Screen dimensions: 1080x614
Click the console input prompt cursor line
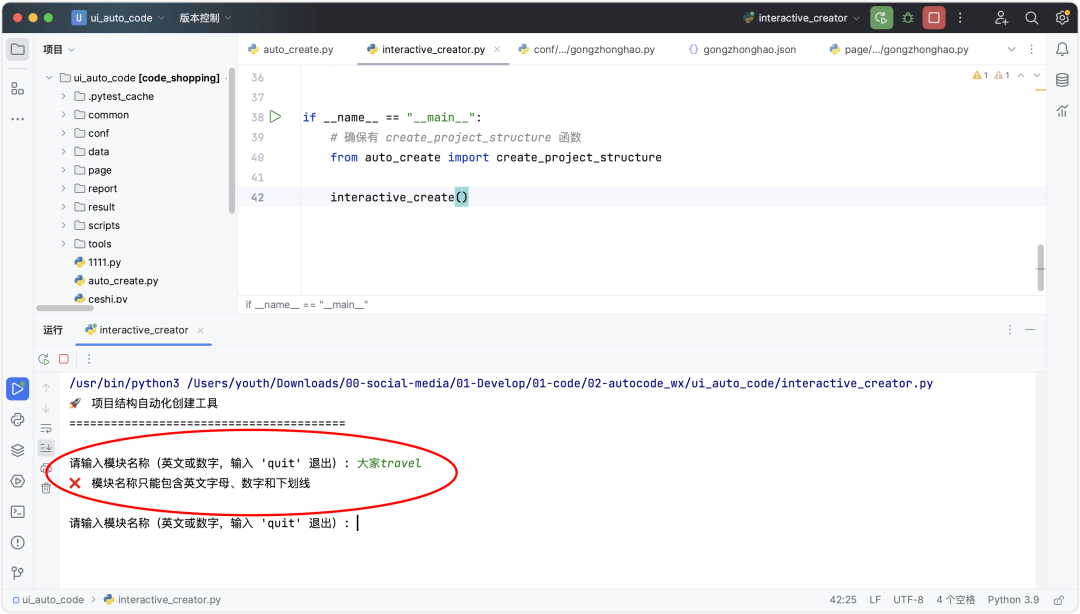214,523
